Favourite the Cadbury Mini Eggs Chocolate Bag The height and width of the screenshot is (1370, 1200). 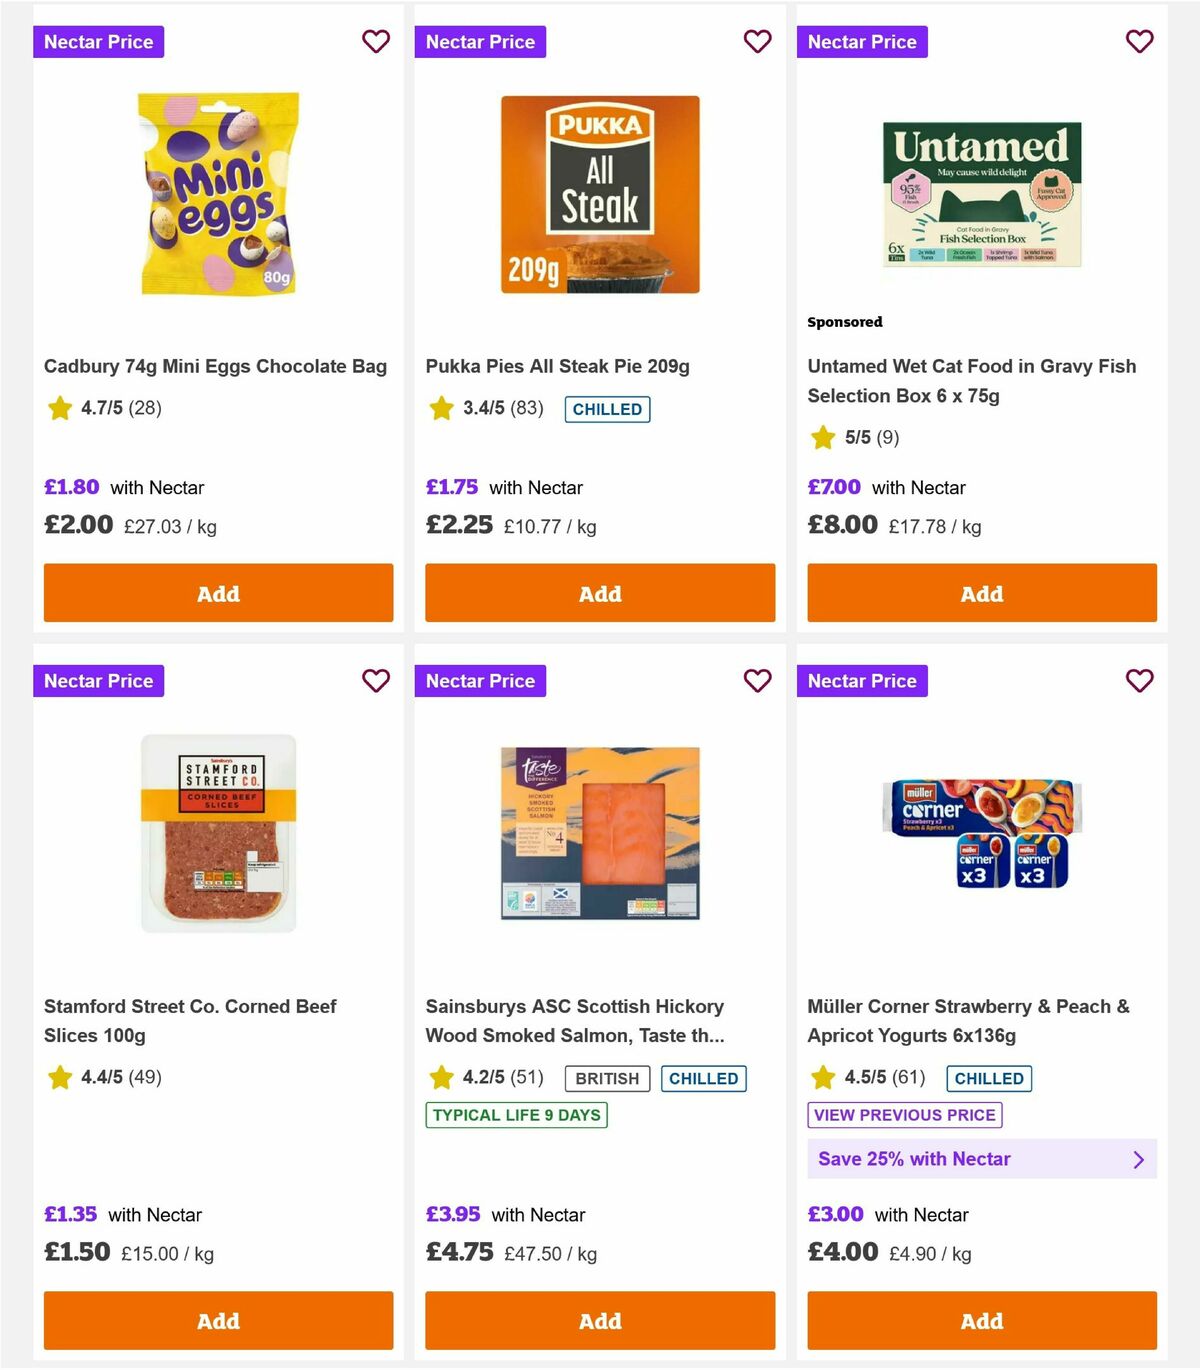(376, 42)
